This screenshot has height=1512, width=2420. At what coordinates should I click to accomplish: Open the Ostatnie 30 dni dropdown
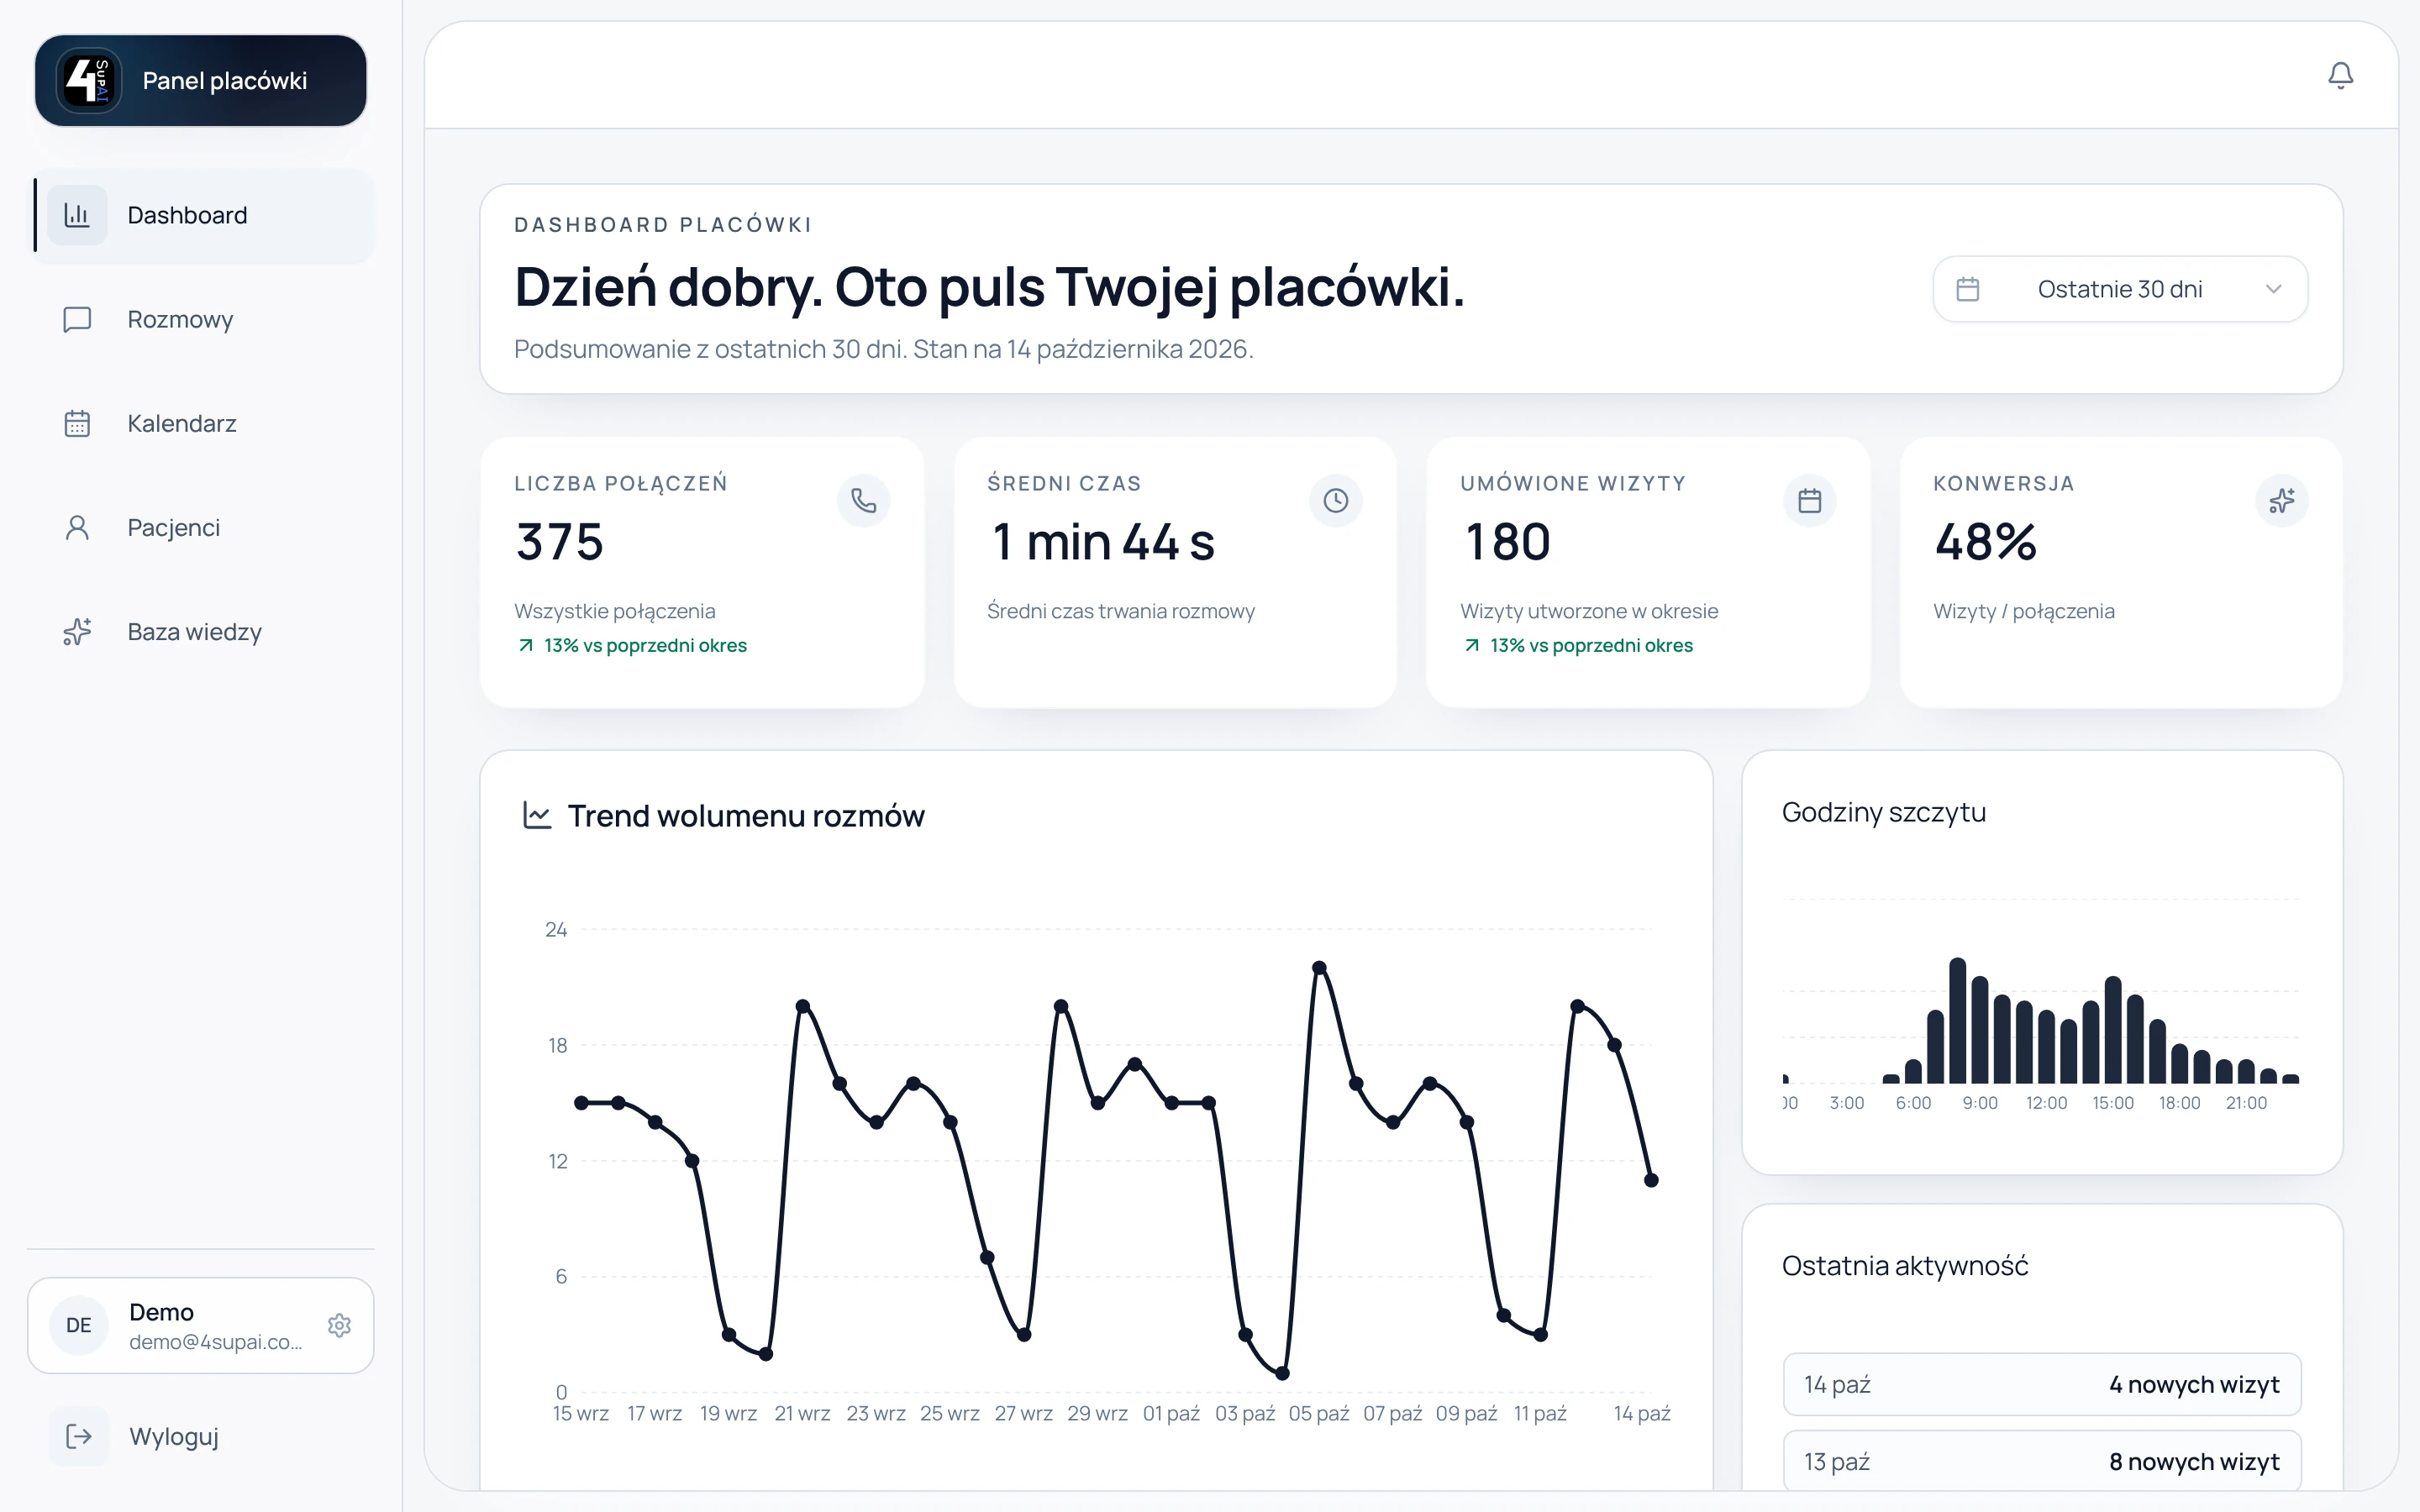point(2120,289)
